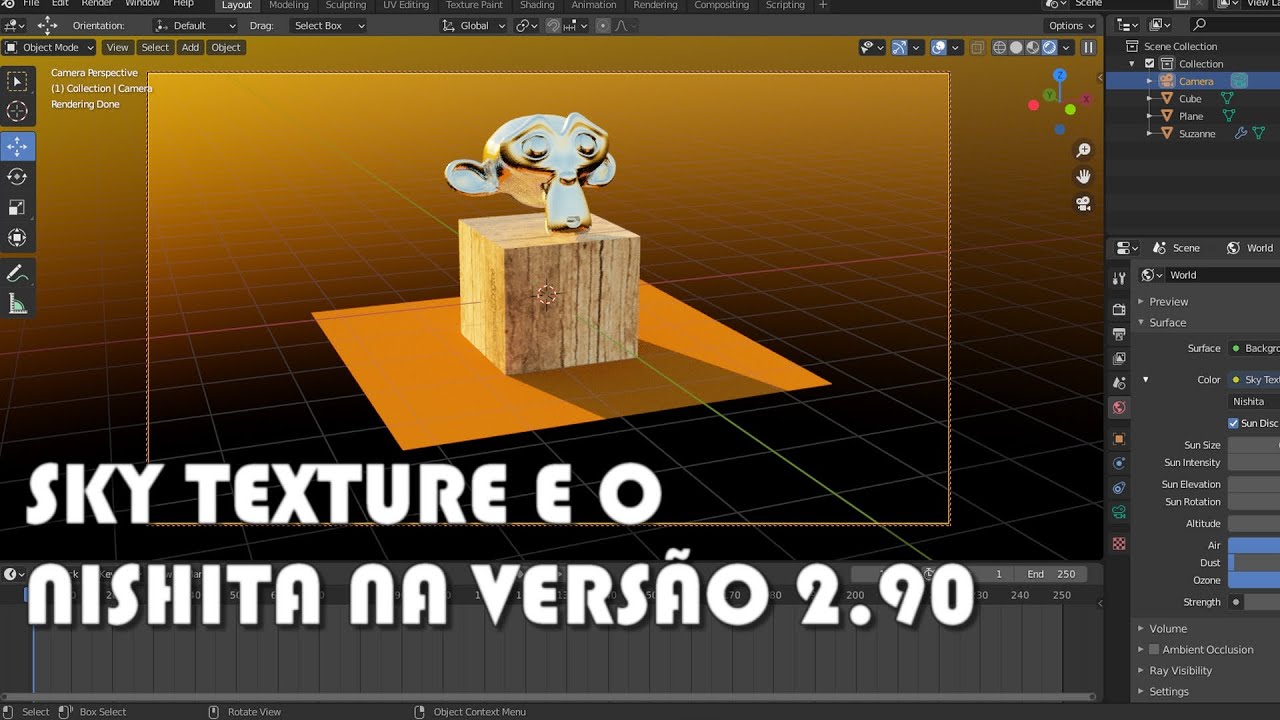Screen dimensions: 1280x720
Task: Open the Object properties tab
Action: click(x=1119, y=439)
